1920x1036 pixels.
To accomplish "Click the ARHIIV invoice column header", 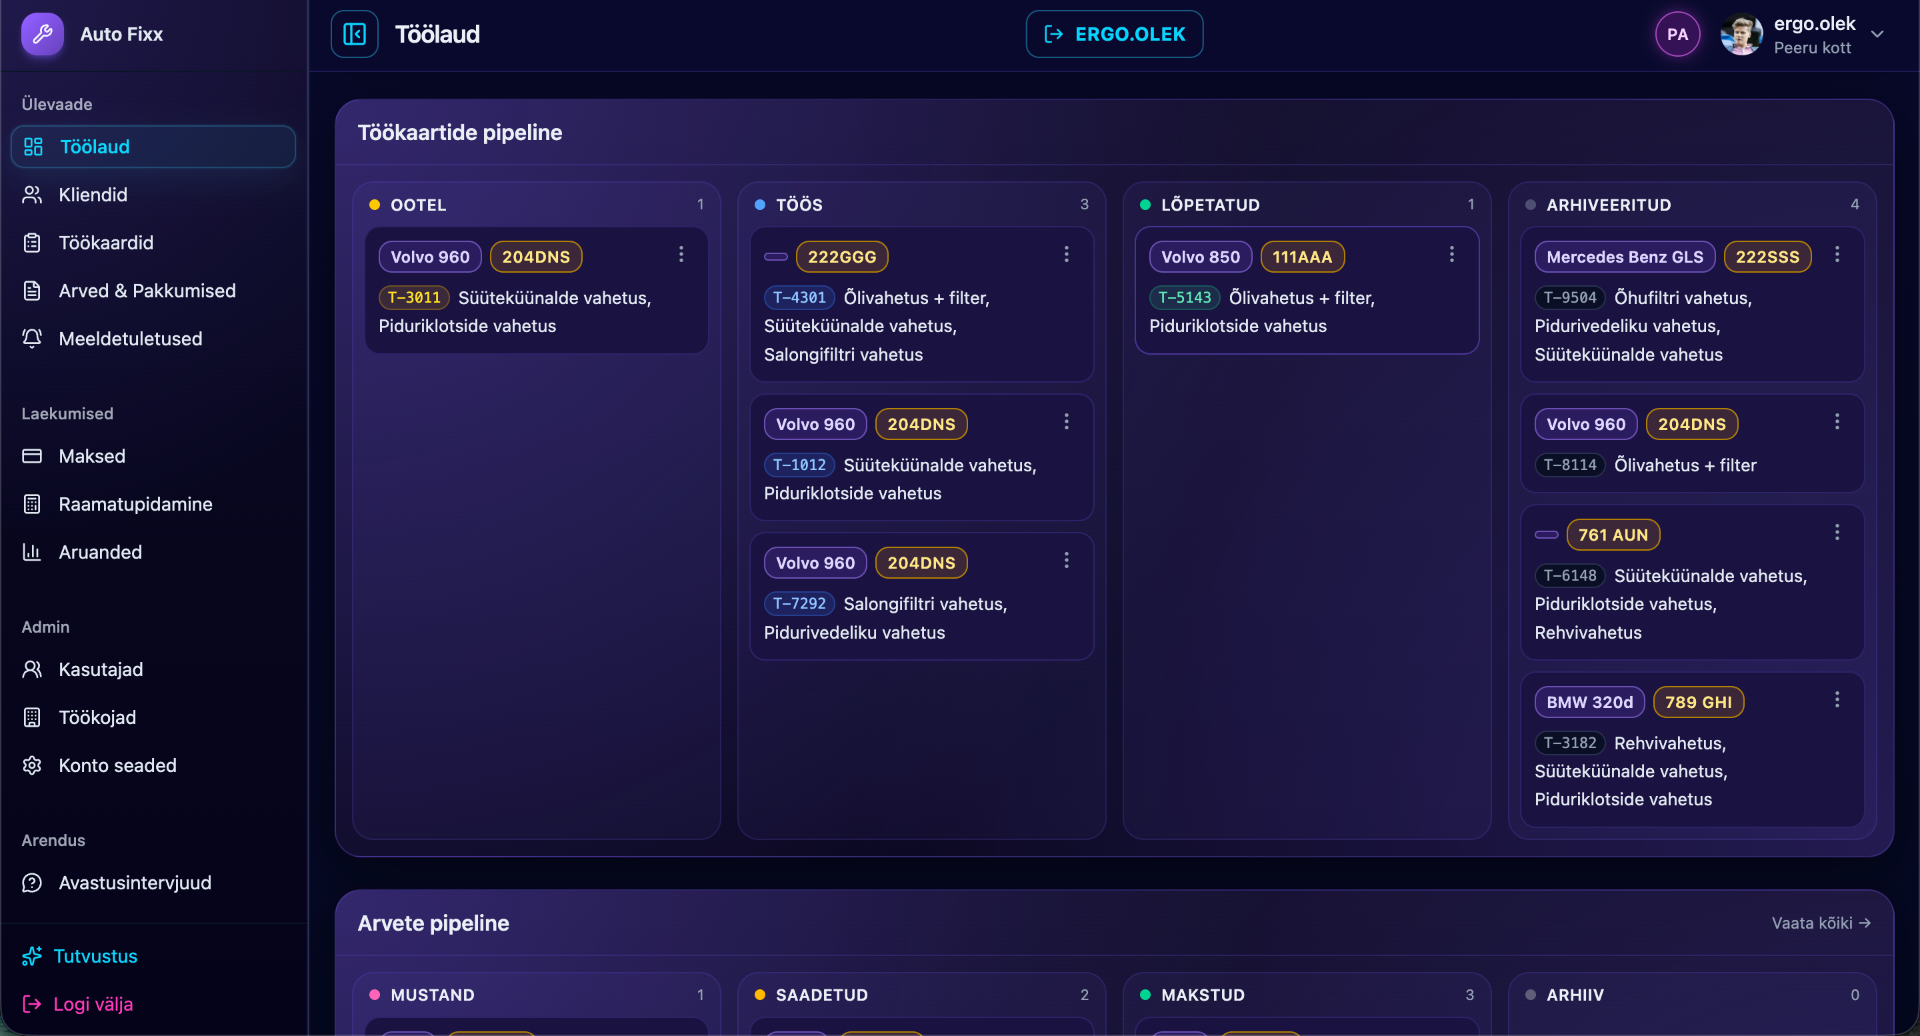I will tap(1574, 995).
